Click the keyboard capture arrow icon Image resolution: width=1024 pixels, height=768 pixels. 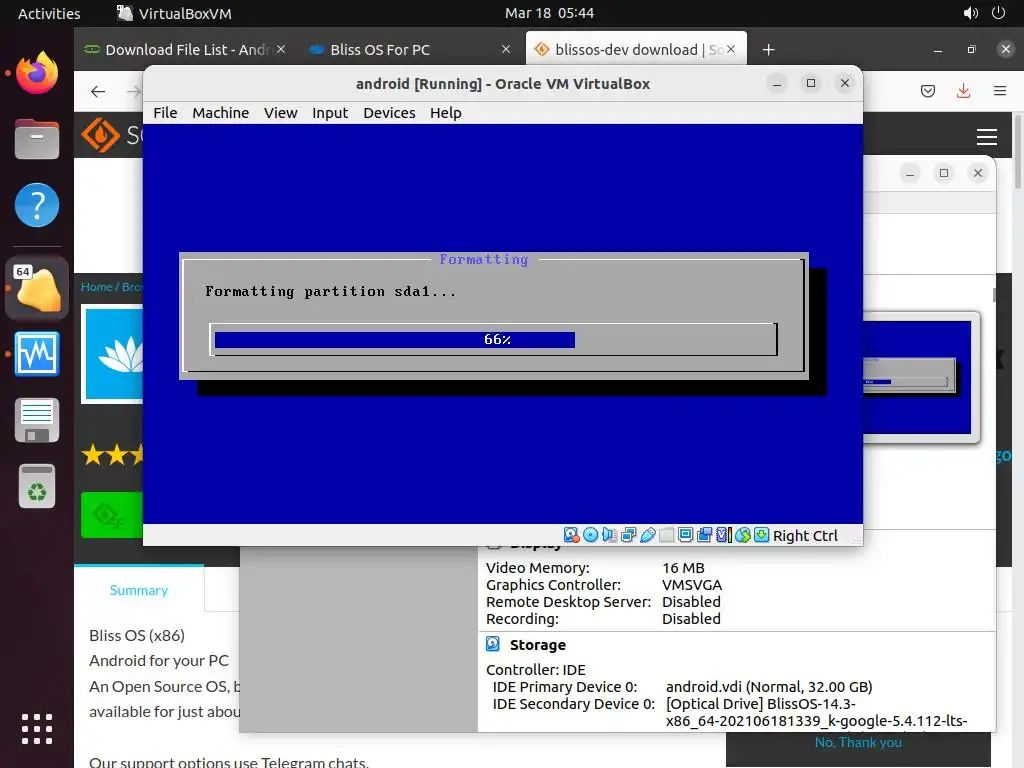coord(761,535)
